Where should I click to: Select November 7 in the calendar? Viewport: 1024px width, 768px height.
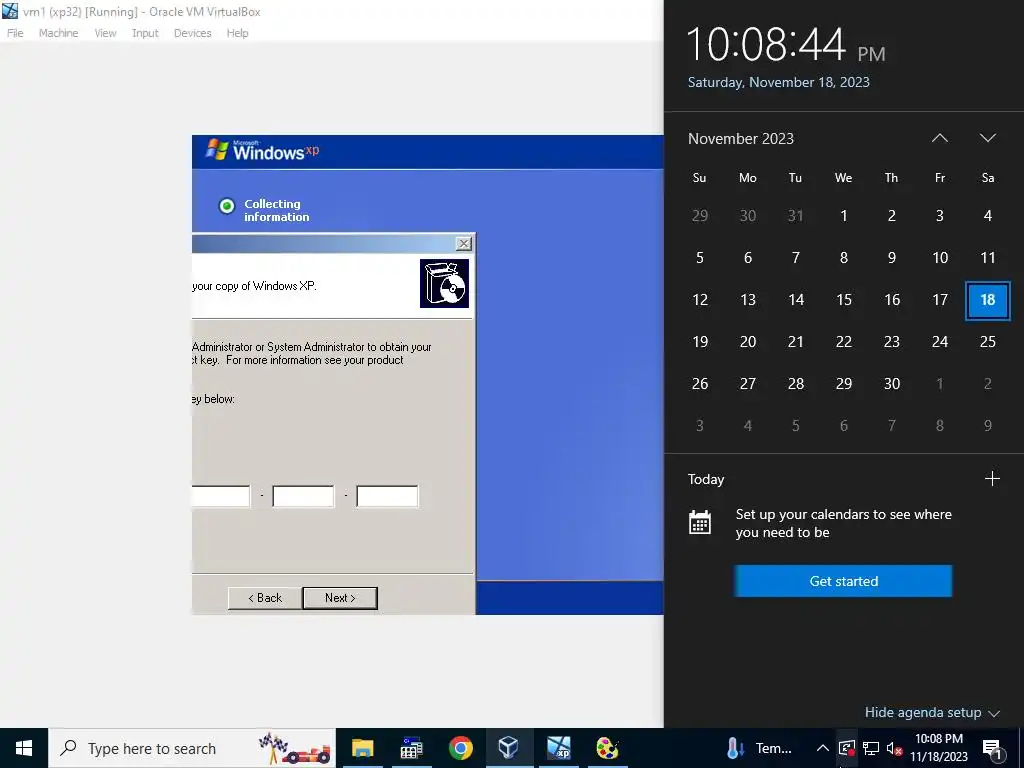pos(795,258)
